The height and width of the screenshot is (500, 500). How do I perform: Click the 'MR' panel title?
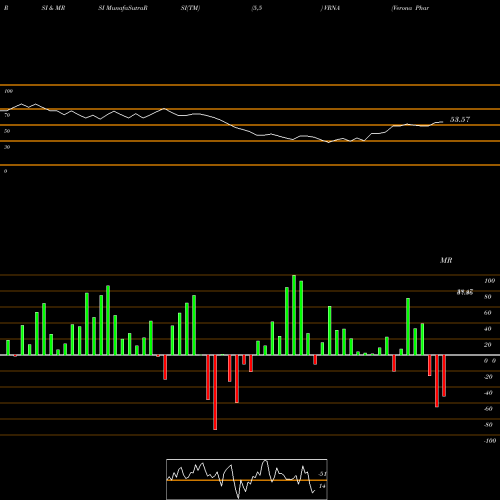[x=446, y=260]
